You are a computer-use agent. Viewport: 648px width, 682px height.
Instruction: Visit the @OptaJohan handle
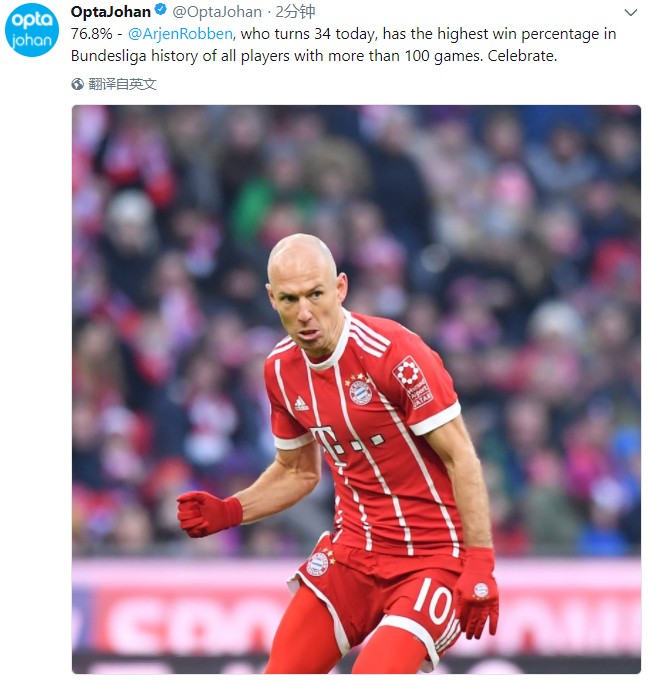pyautogui.click(x=217, y=12)
